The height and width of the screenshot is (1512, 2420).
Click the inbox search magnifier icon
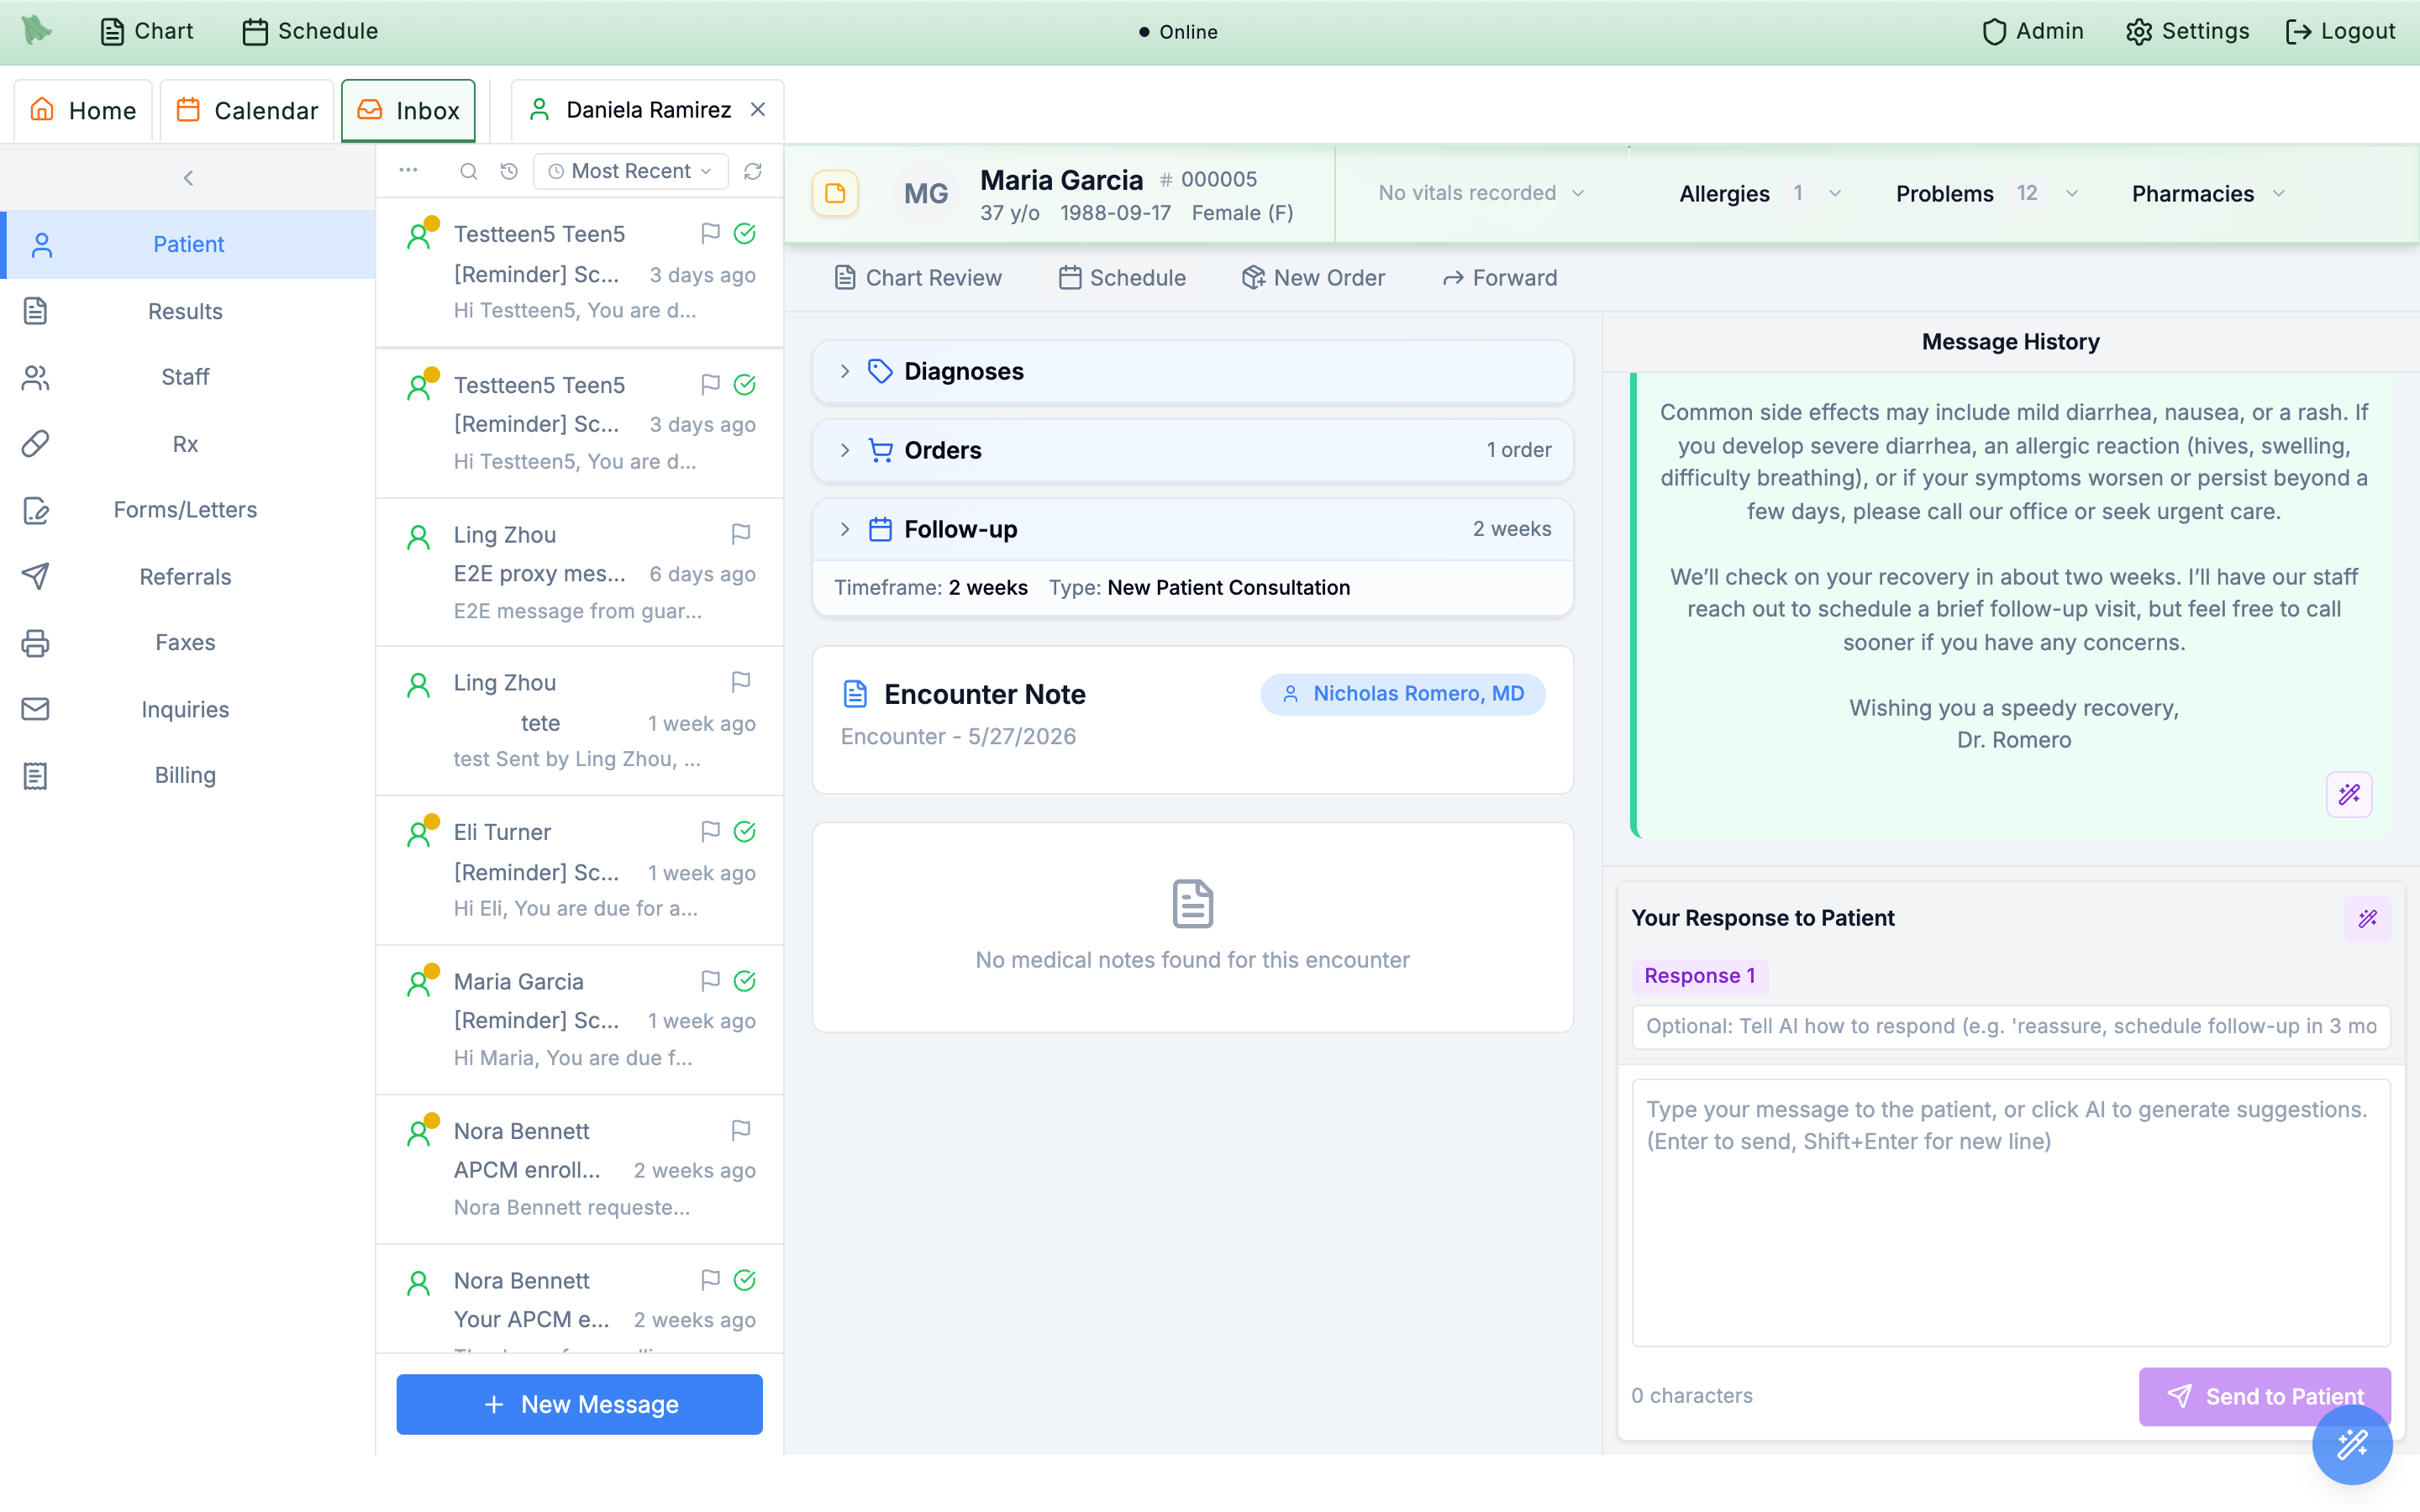point(468,171)
